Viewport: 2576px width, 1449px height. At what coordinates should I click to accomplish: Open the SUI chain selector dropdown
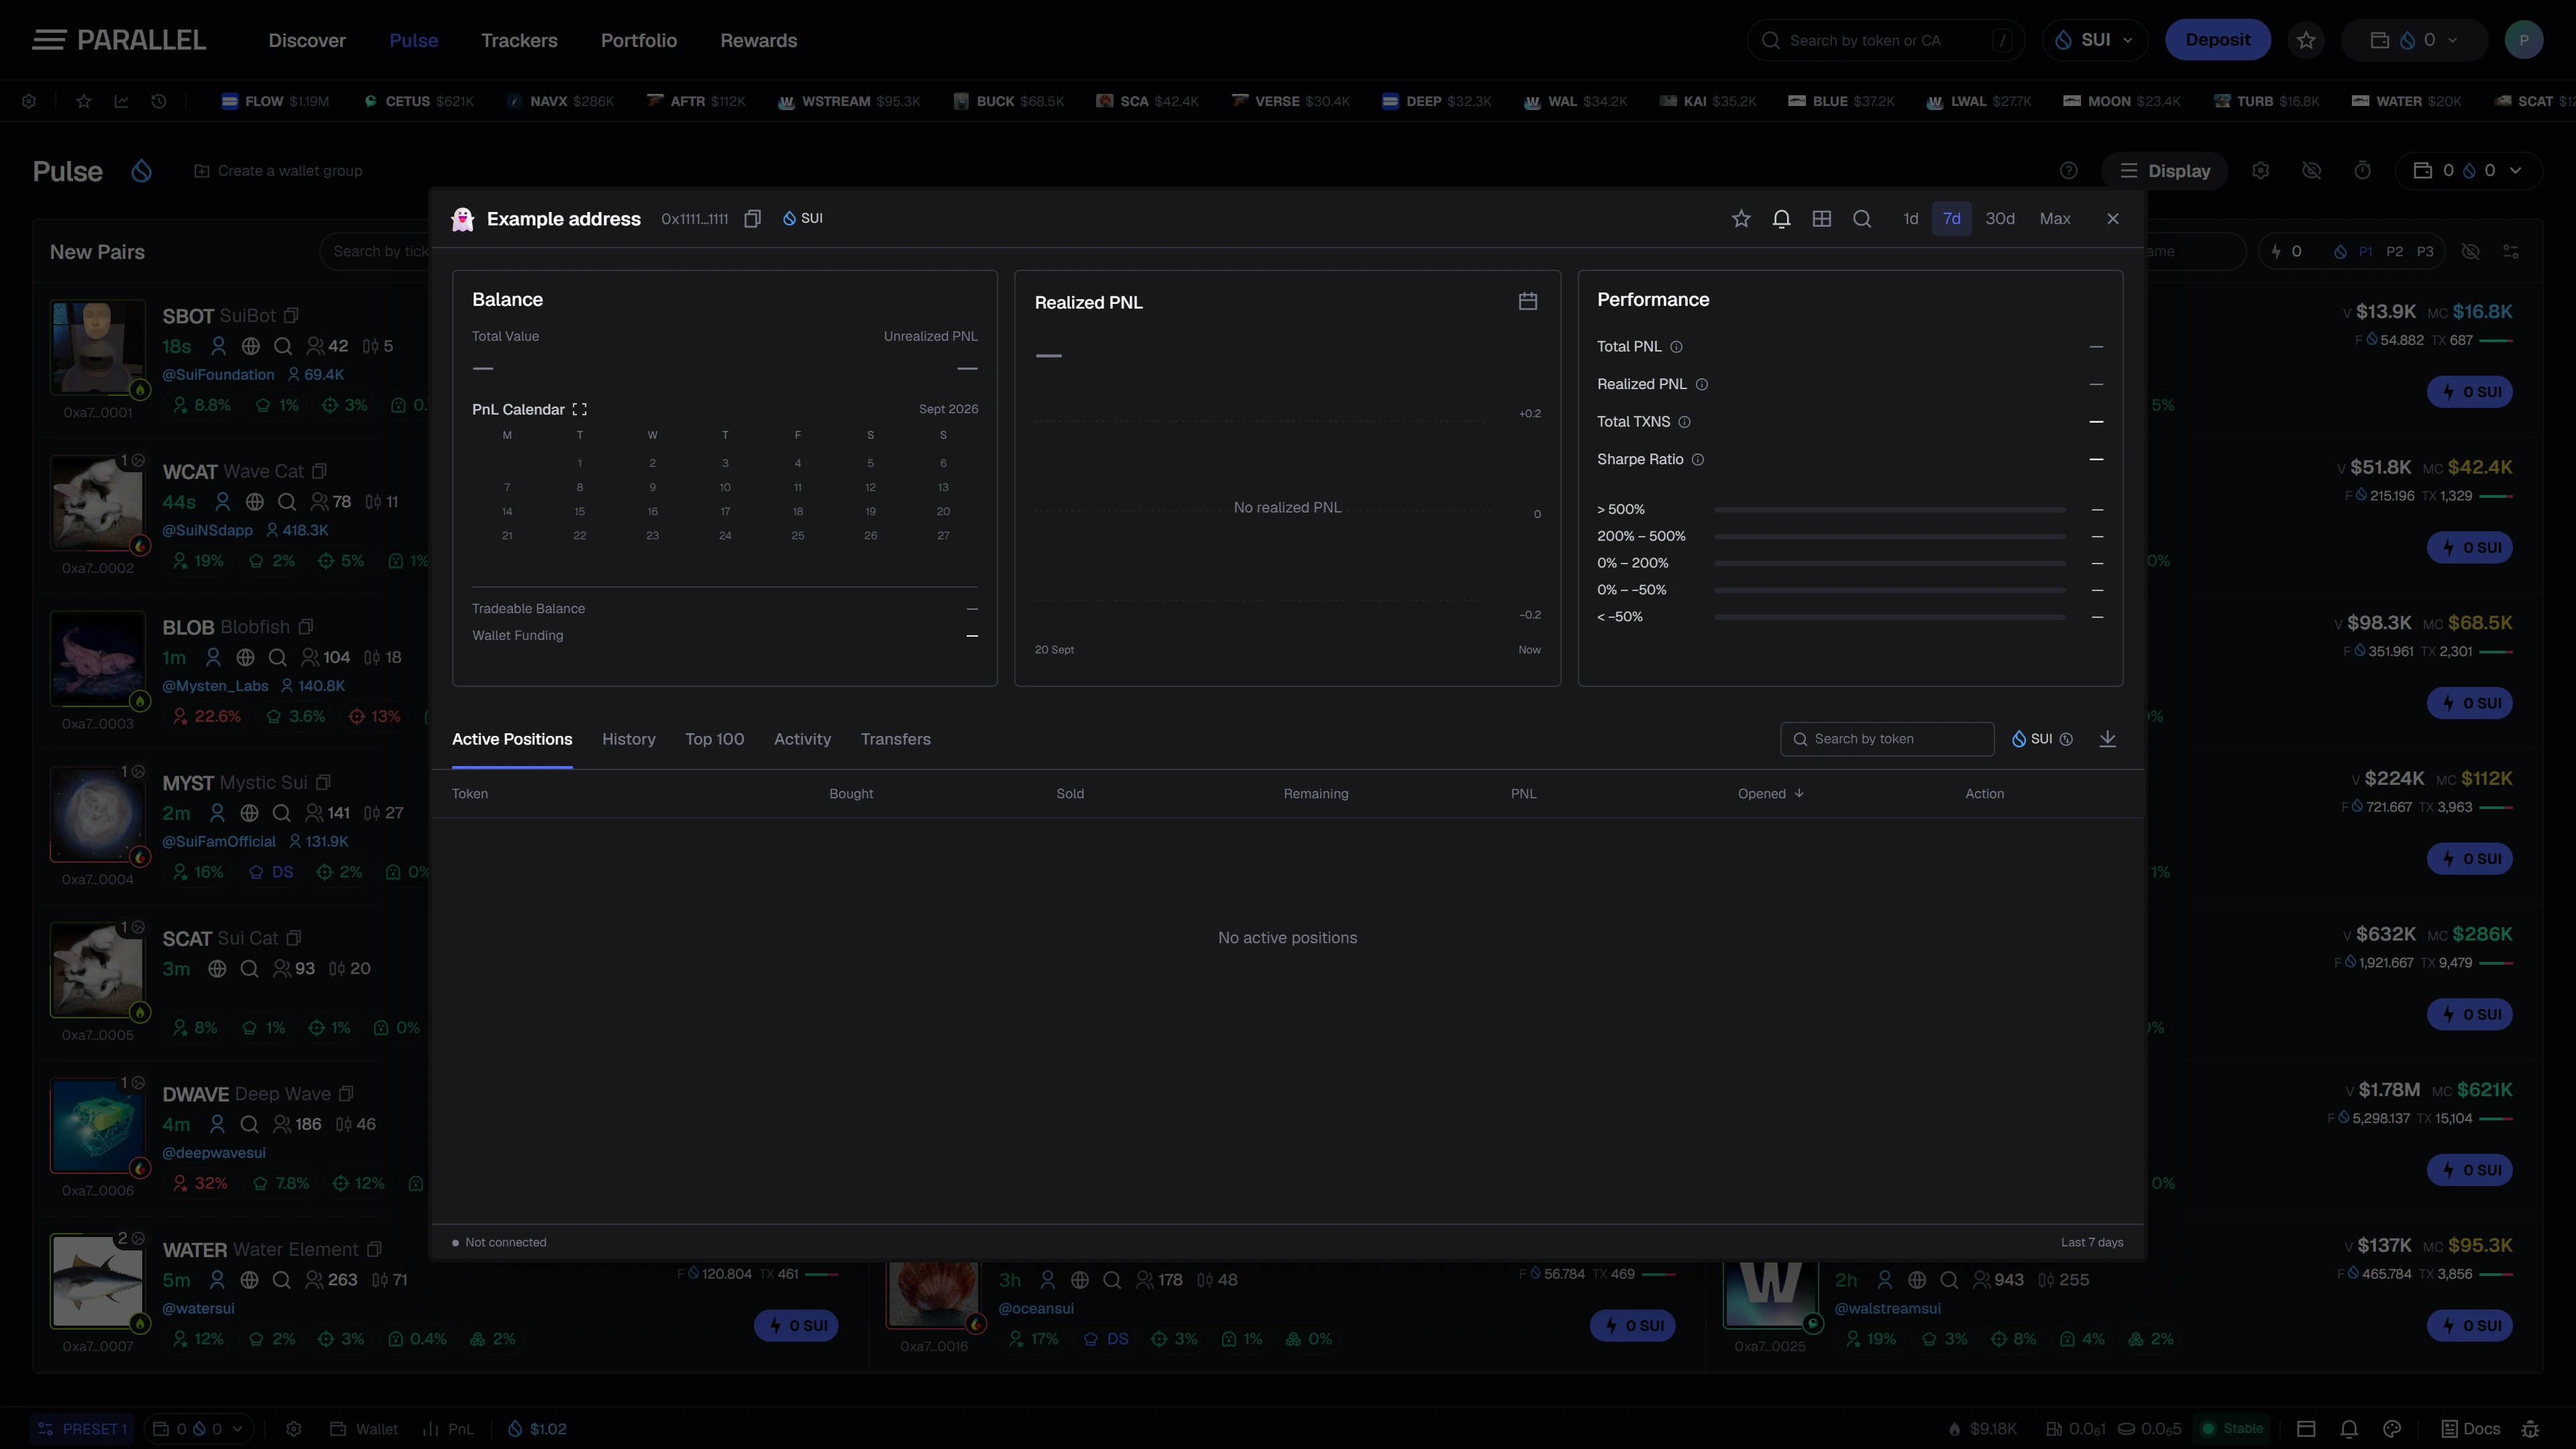click(x=2095, y=40)
